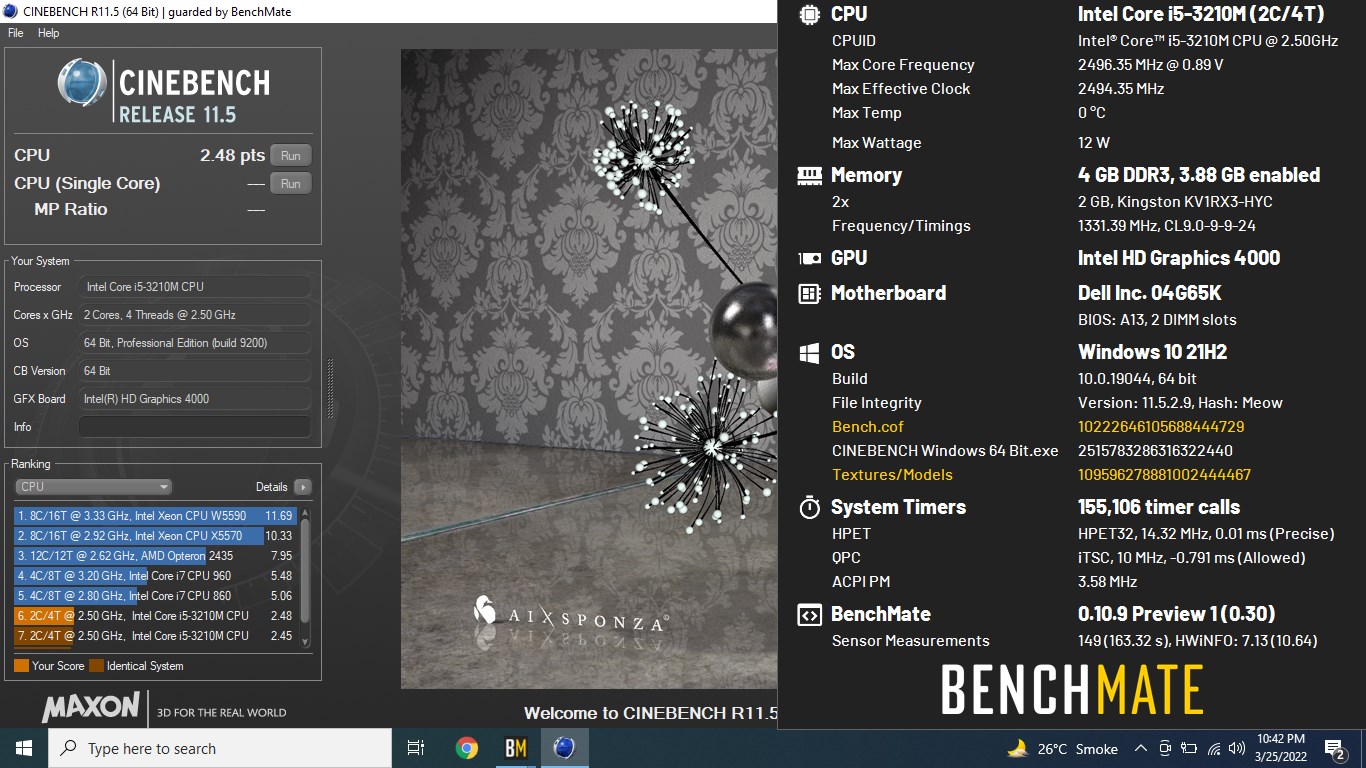
Task: Open the volume speaker tray icon
Action: coord(1237,748)
